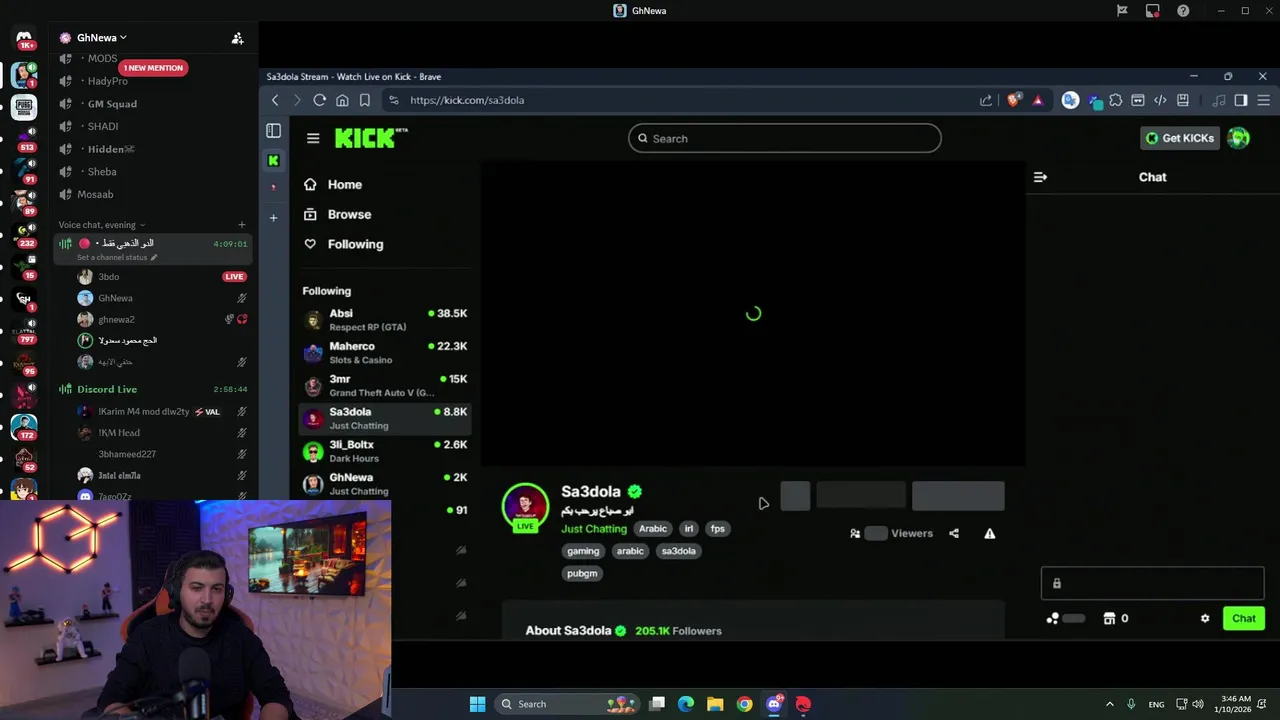Join the Mosaab voice channel
1280x720 pixels.
point(95,194)
